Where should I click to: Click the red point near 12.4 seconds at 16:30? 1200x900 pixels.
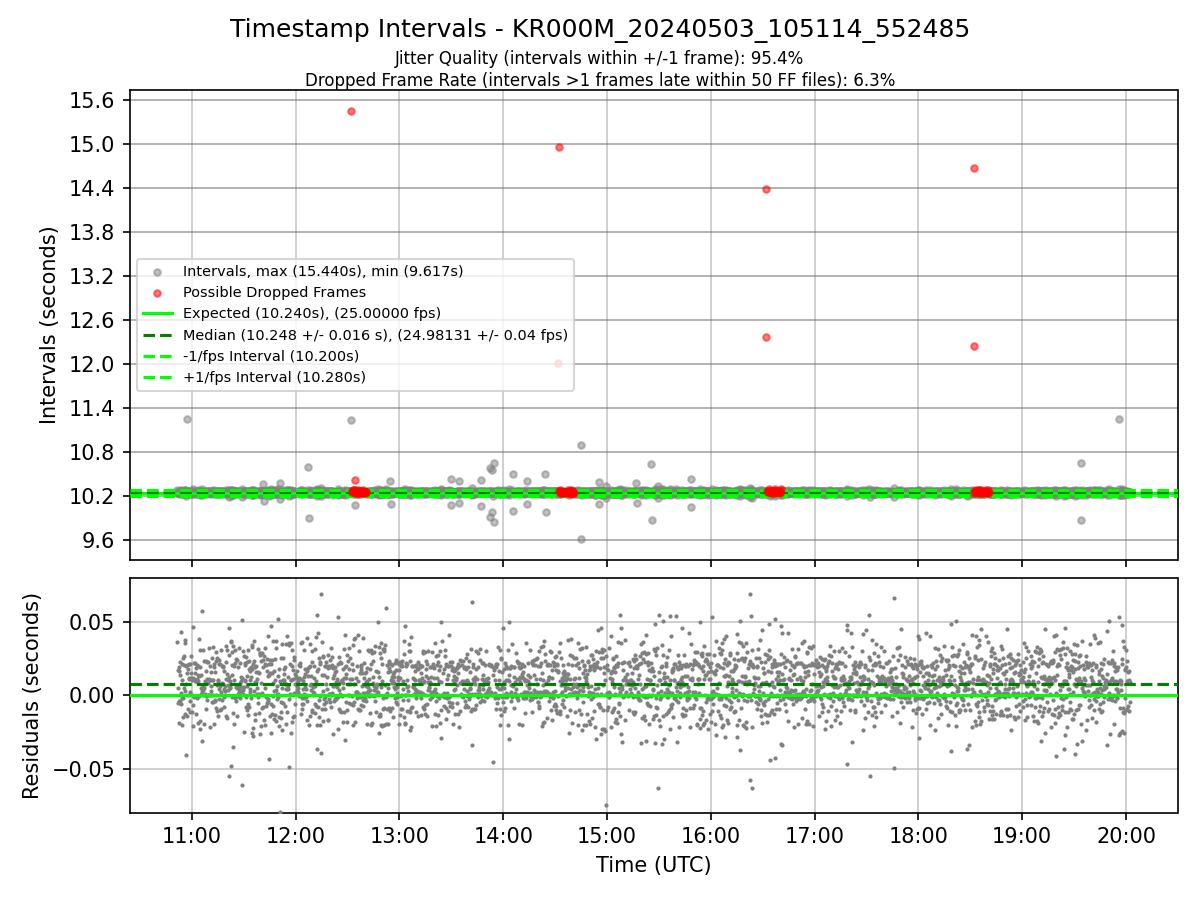coord(766,337)
